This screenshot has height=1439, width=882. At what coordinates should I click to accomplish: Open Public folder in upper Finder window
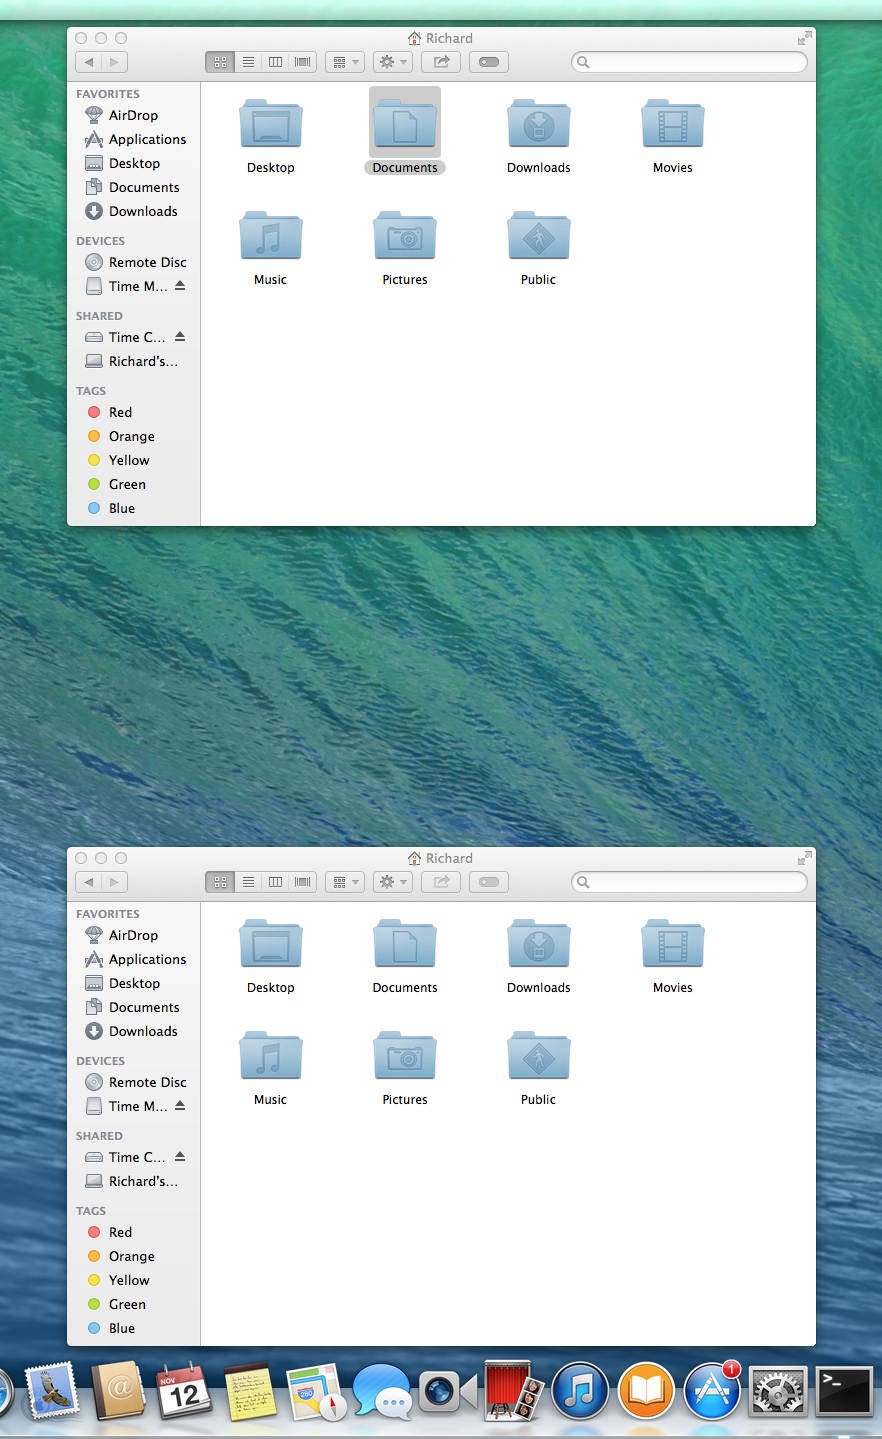(x=539, y=236)
